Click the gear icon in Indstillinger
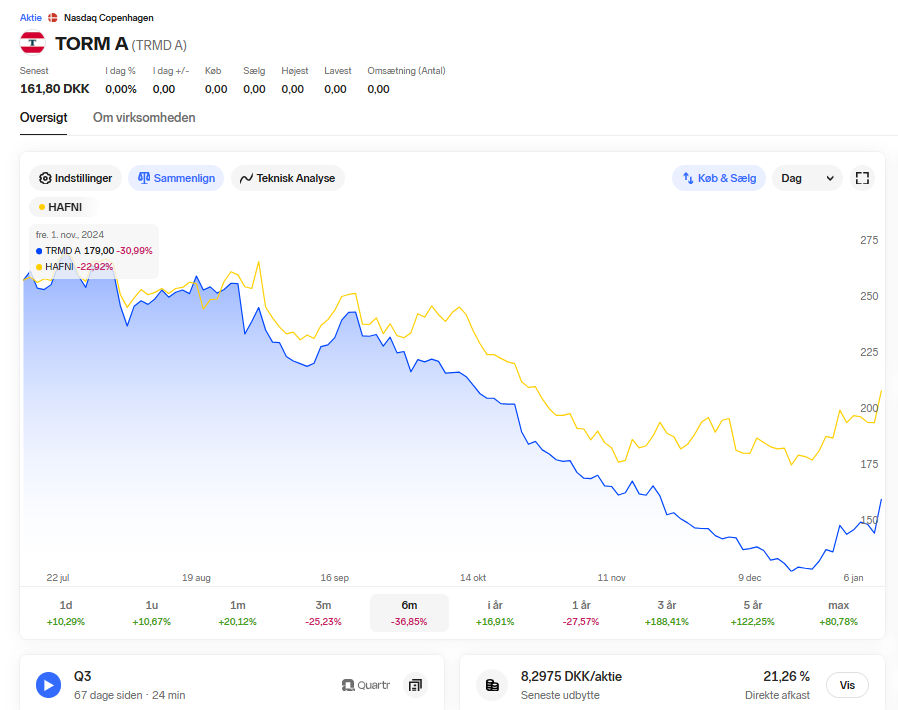Image resolution: width=898 pixels, height=710 pixels. pyautogui.click(x=45, y=178)
